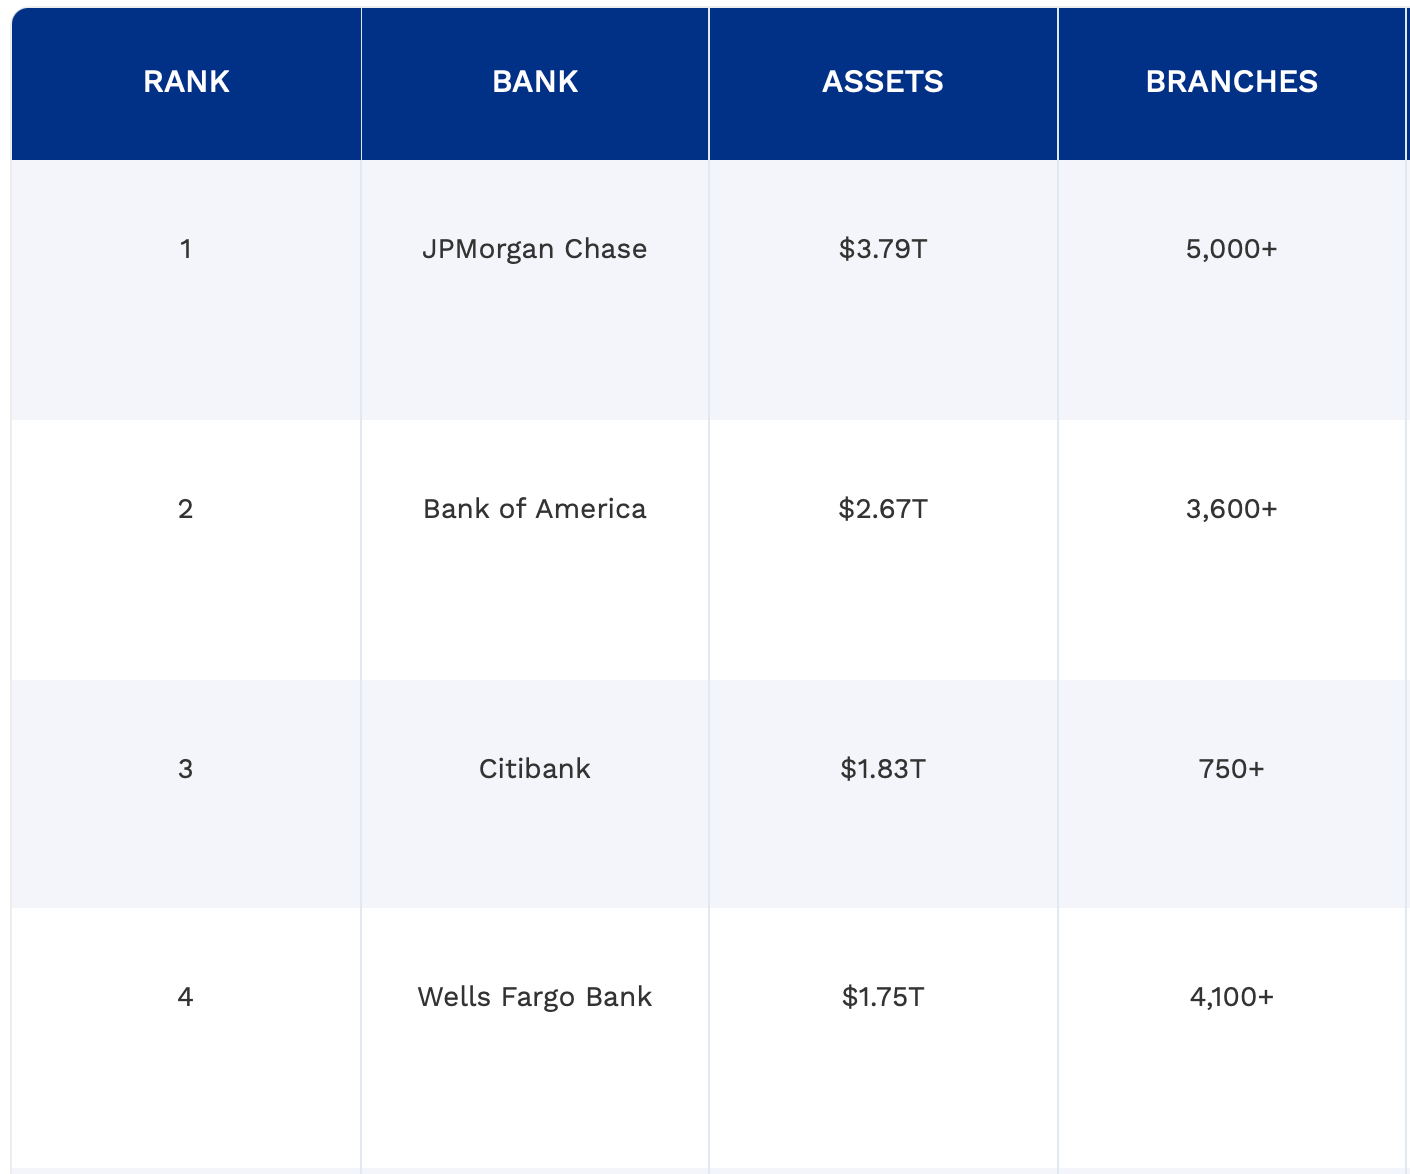The width and height of the screenshot is (1410, 1174).
Task: Select the JPMorgan Chase cell
Action: tap(535, 248)
